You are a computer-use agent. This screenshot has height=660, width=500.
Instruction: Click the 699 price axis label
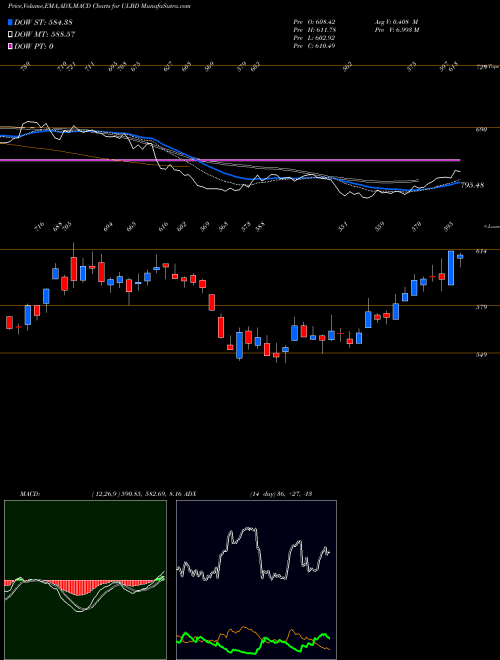coord(481,130)
